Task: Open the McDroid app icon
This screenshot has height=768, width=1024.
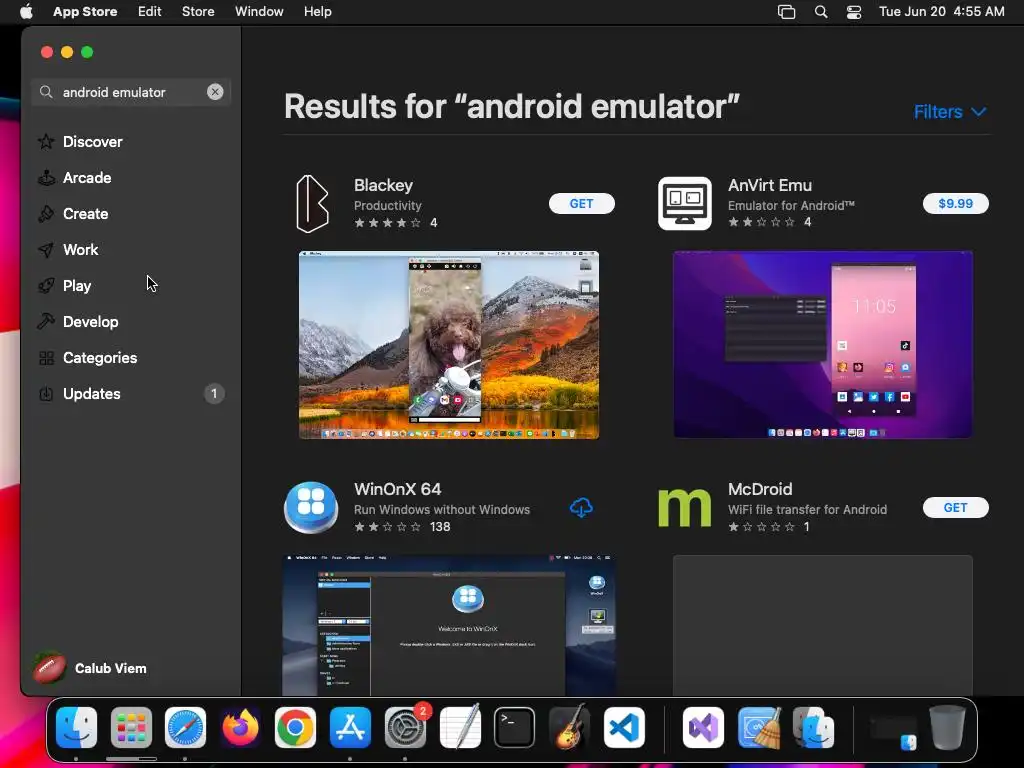Action: 684,507
